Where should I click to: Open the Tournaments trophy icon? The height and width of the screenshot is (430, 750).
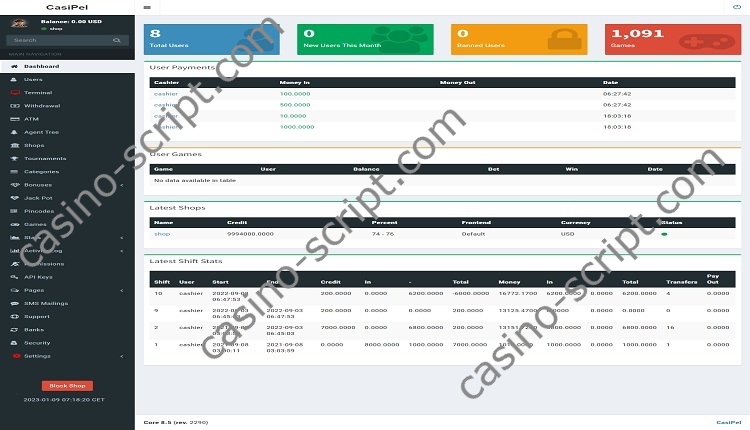(14, 158)
